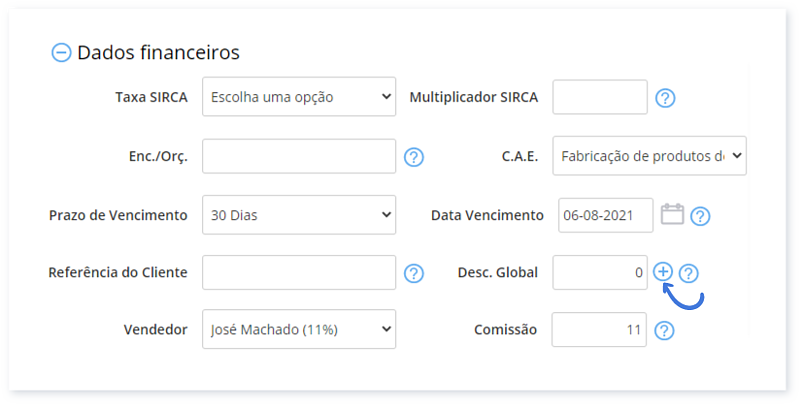Open the Prazo de Vencimento dropdown
The width and height of the screenshot is (800, 405).
tap(299, 215)
